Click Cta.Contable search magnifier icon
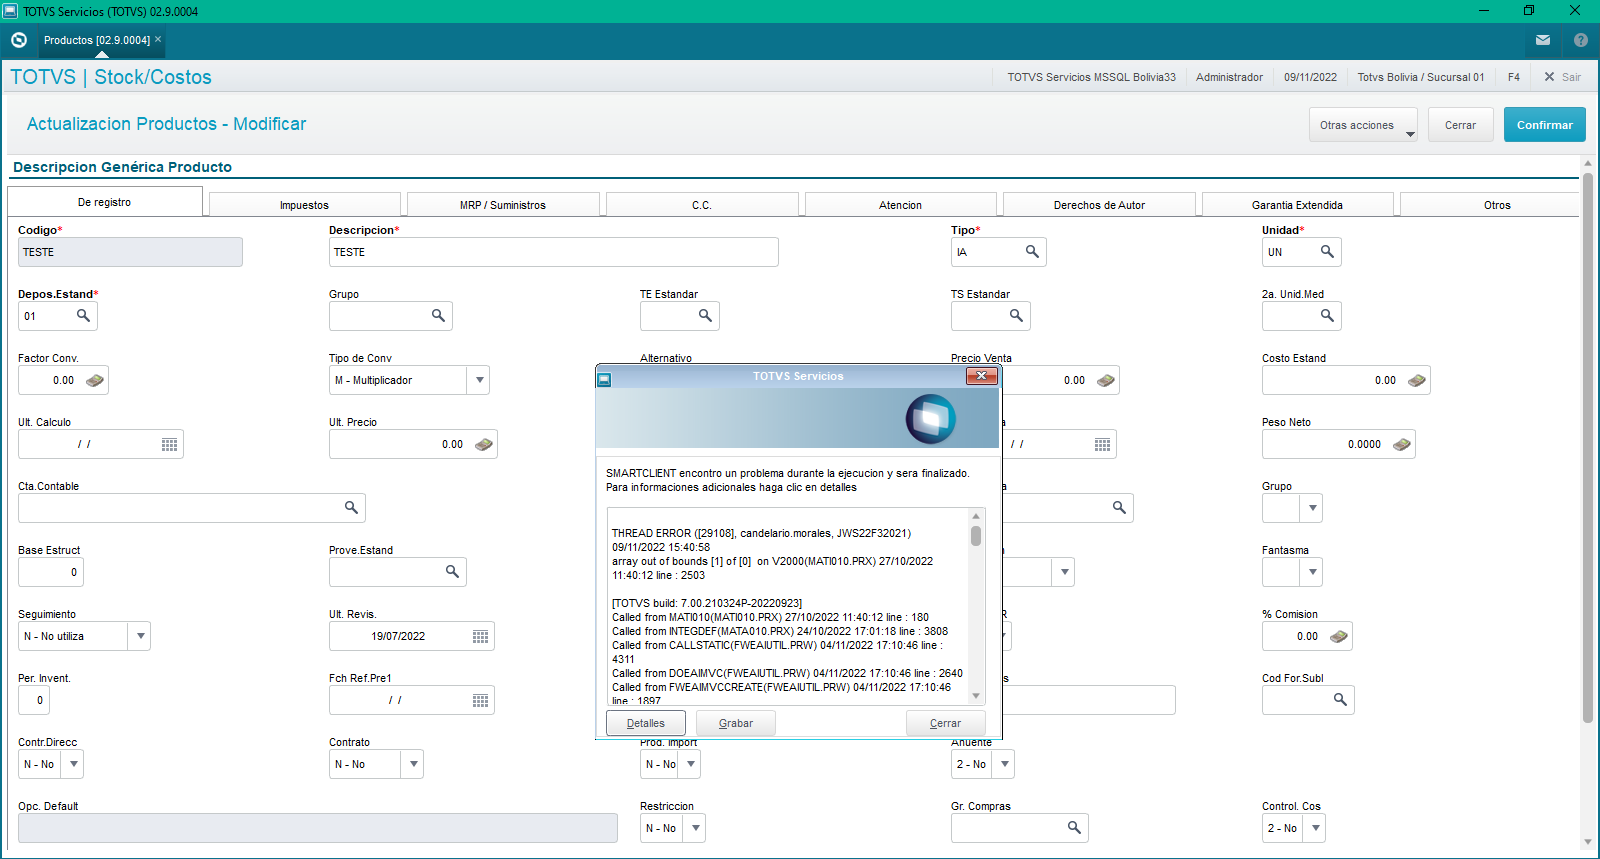This screenshot has height=859, width=1600. click(351, 508)
